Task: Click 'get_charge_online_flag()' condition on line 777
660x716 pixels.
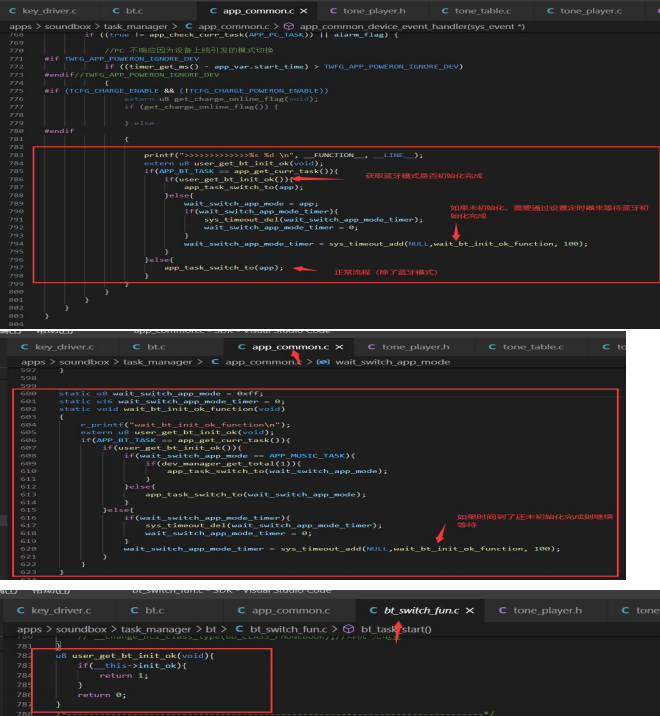Action: click(x=201, y=107)
